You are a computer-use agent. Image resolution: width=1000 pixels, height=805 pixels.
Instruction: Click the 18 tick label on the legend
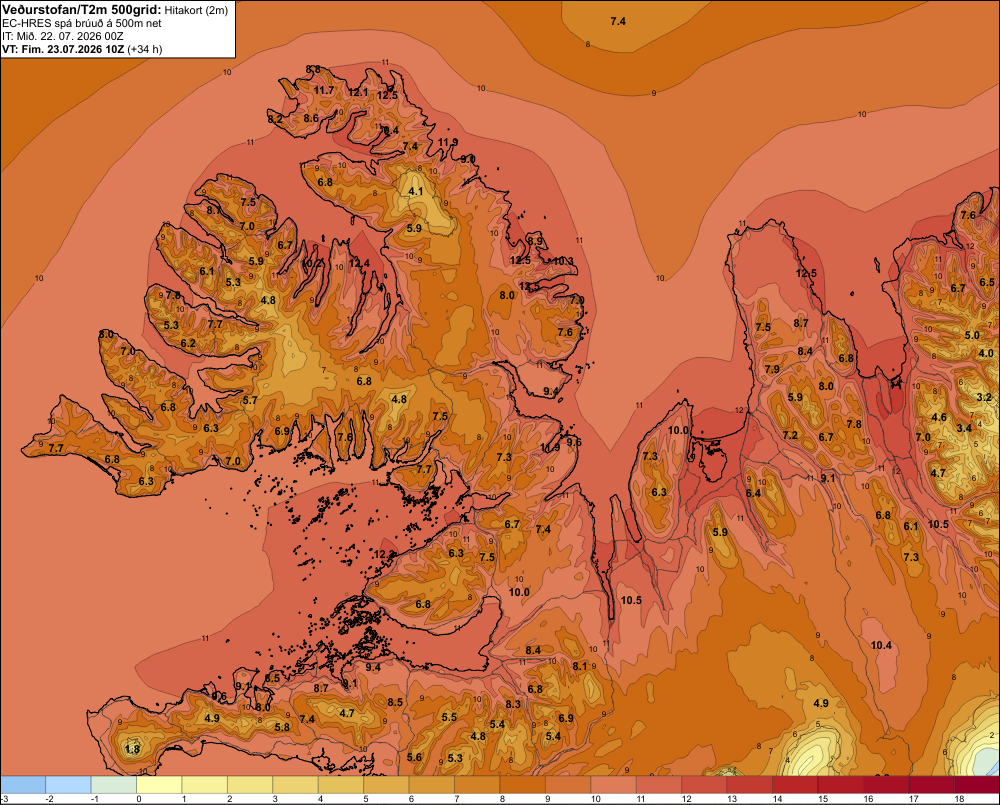coord(959,799)
